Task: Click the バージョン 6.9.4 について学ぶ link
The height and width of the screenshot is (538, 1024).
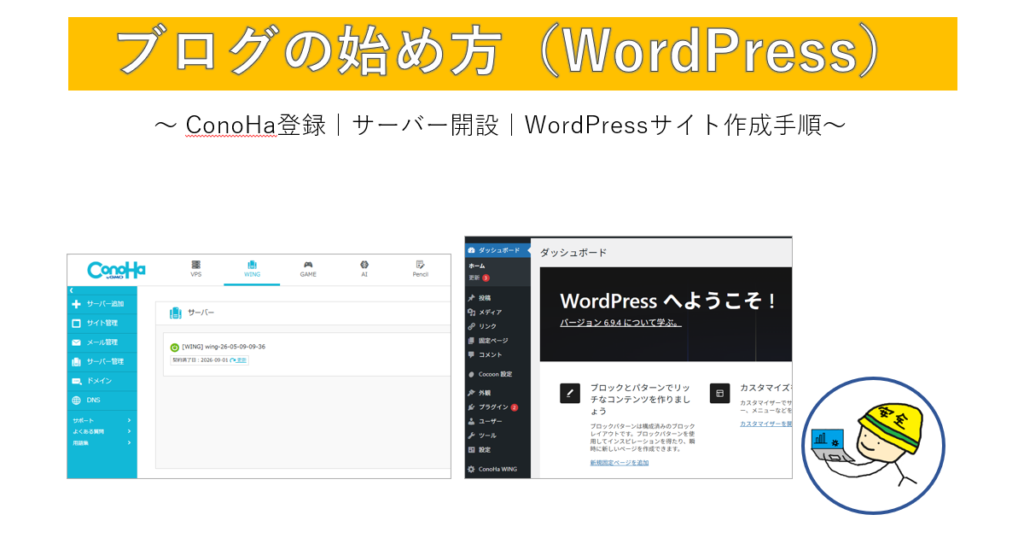Action: [x=620, y=323]
